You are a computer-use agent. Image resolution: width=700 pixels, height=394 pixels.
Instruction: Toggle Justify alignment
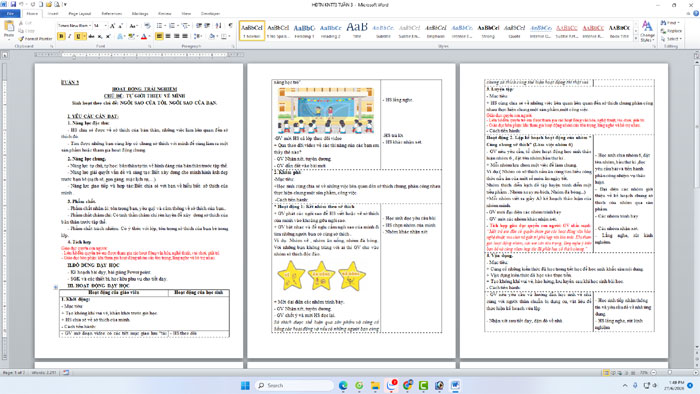click(185, 36)
